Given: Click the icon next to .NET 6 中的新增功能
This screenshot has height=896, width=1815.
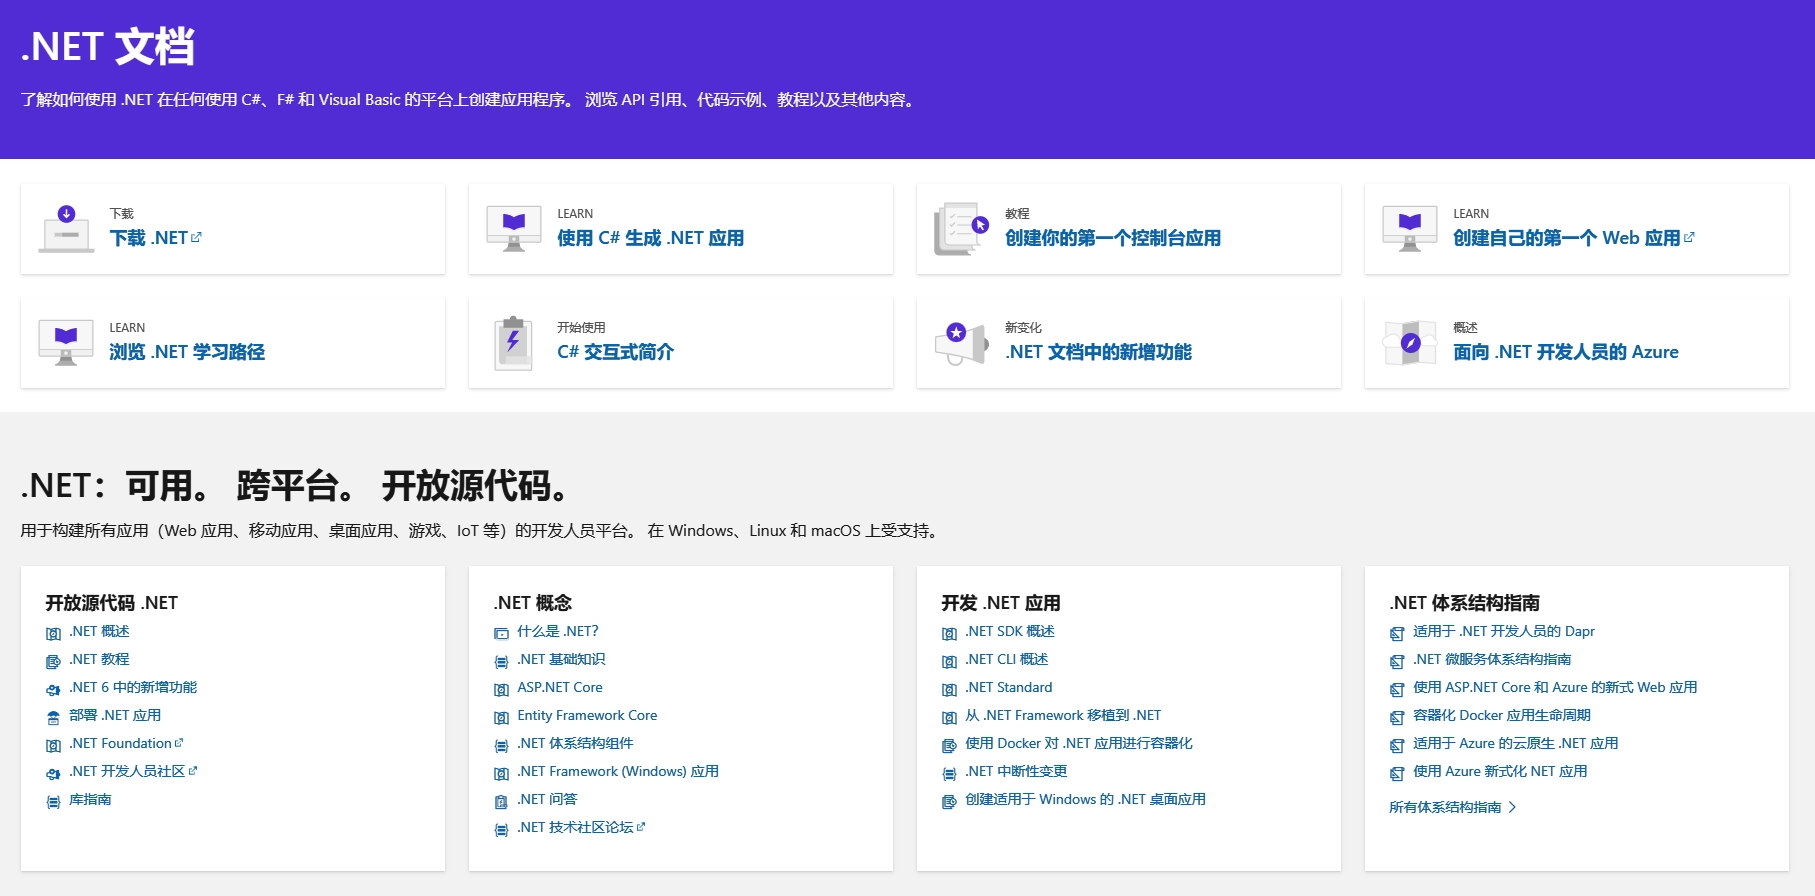Looking at the screenshot, I should [x=53, y=689].
